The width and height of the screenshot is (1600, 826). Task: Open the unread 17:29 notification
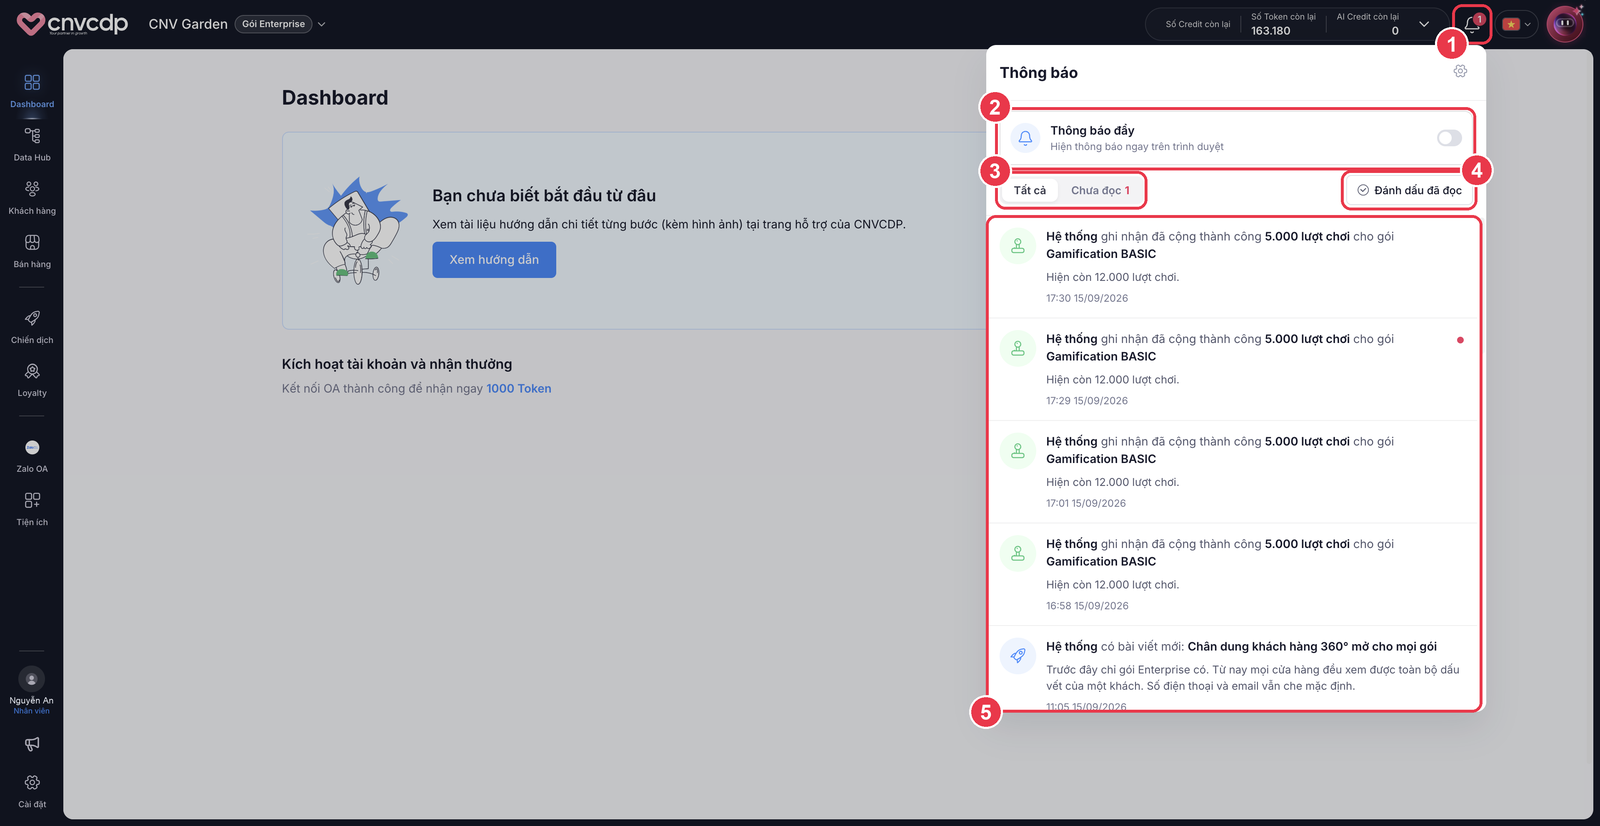(x=1233, y=369)
